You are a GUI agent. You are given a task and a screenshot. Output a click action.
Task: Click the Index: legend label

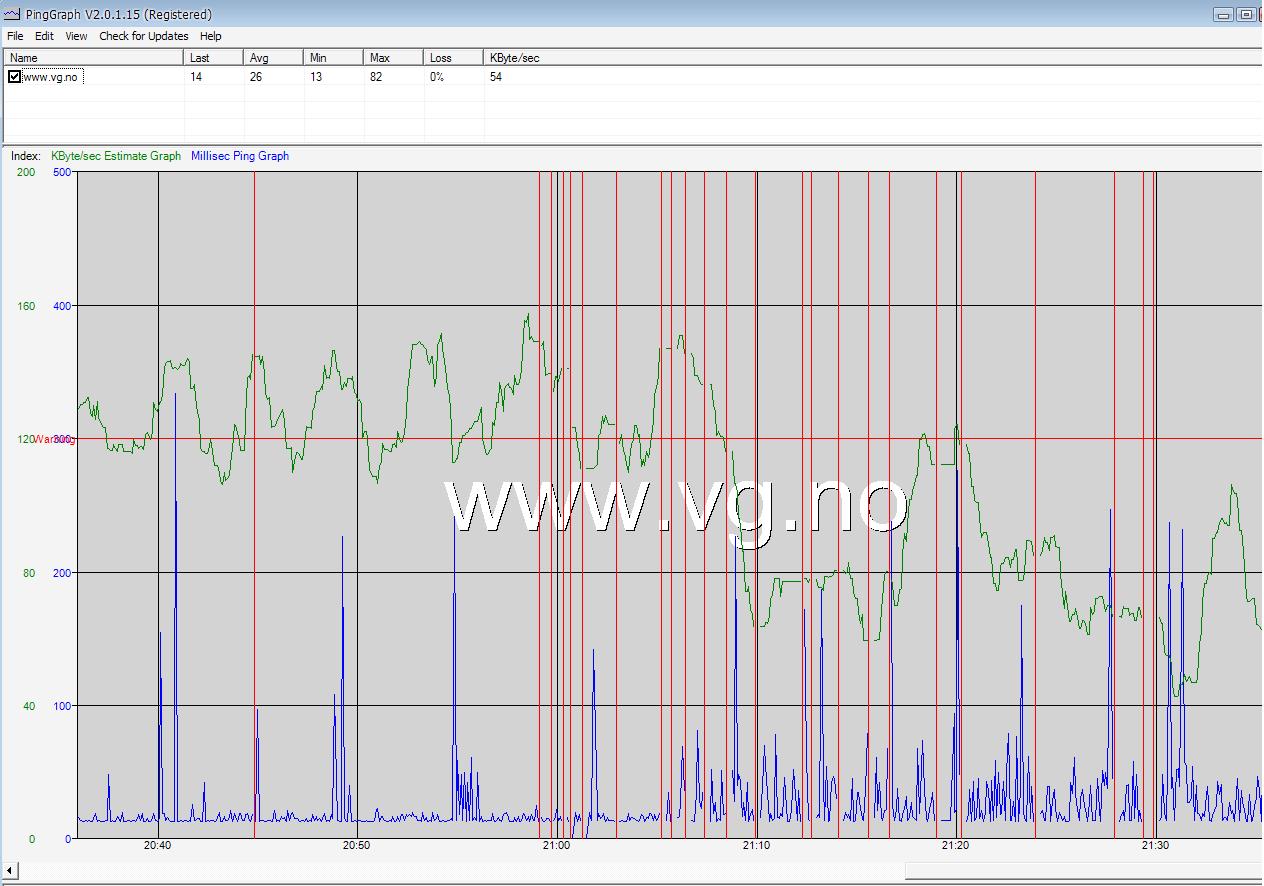pyautogui.click(x=25, y=156)
